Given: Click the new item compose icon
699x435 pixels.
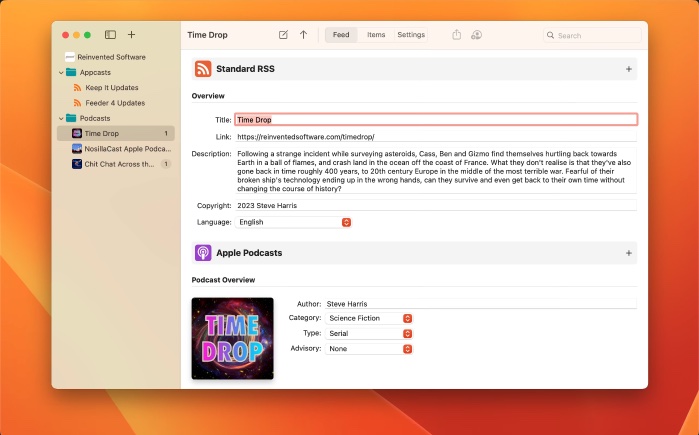Looking at the screenshot, I should click(283, 35).
